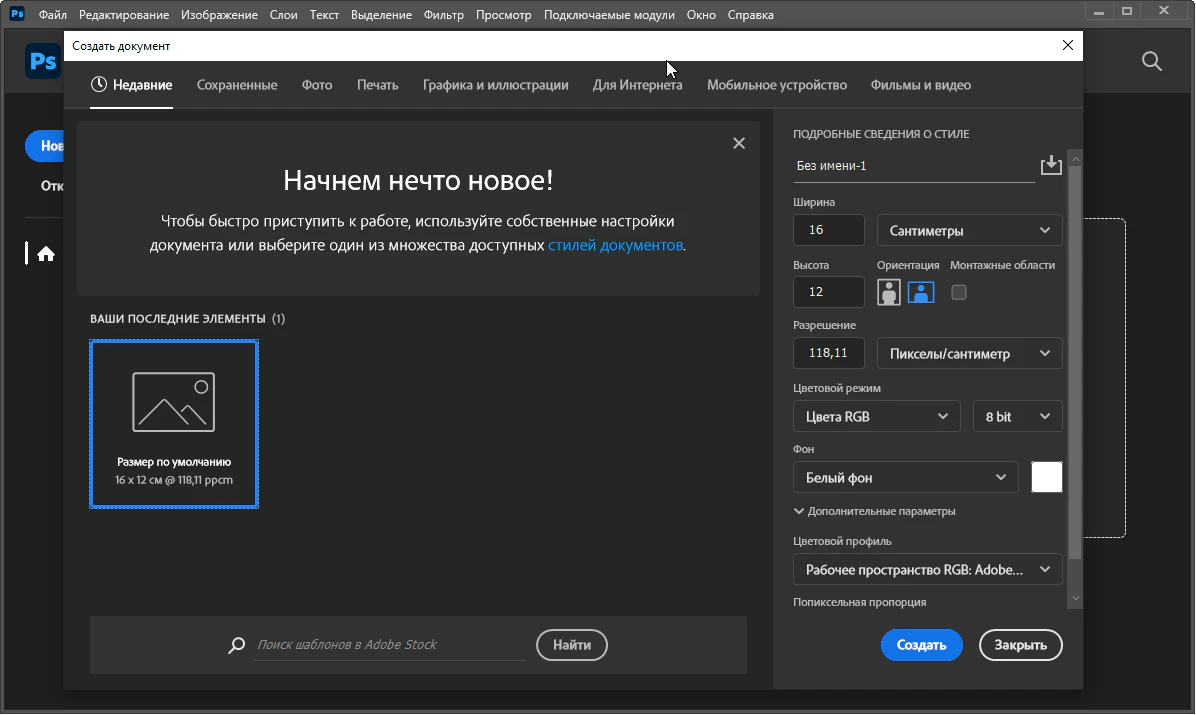Switch to the Фото tab

[x=317, y=85]
